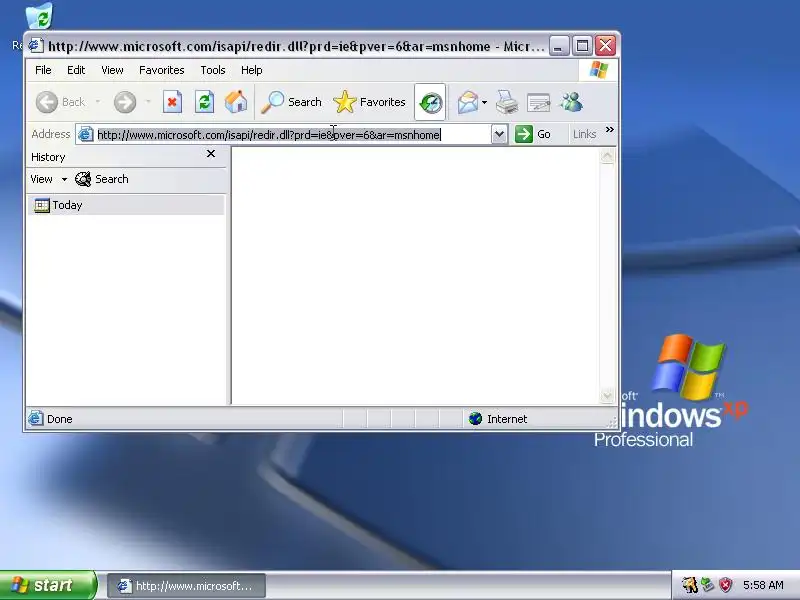Image resolution: width=800 pixels, height=600 pixels.
Task: Expand the Today history entry
Action: pos(126,205)
